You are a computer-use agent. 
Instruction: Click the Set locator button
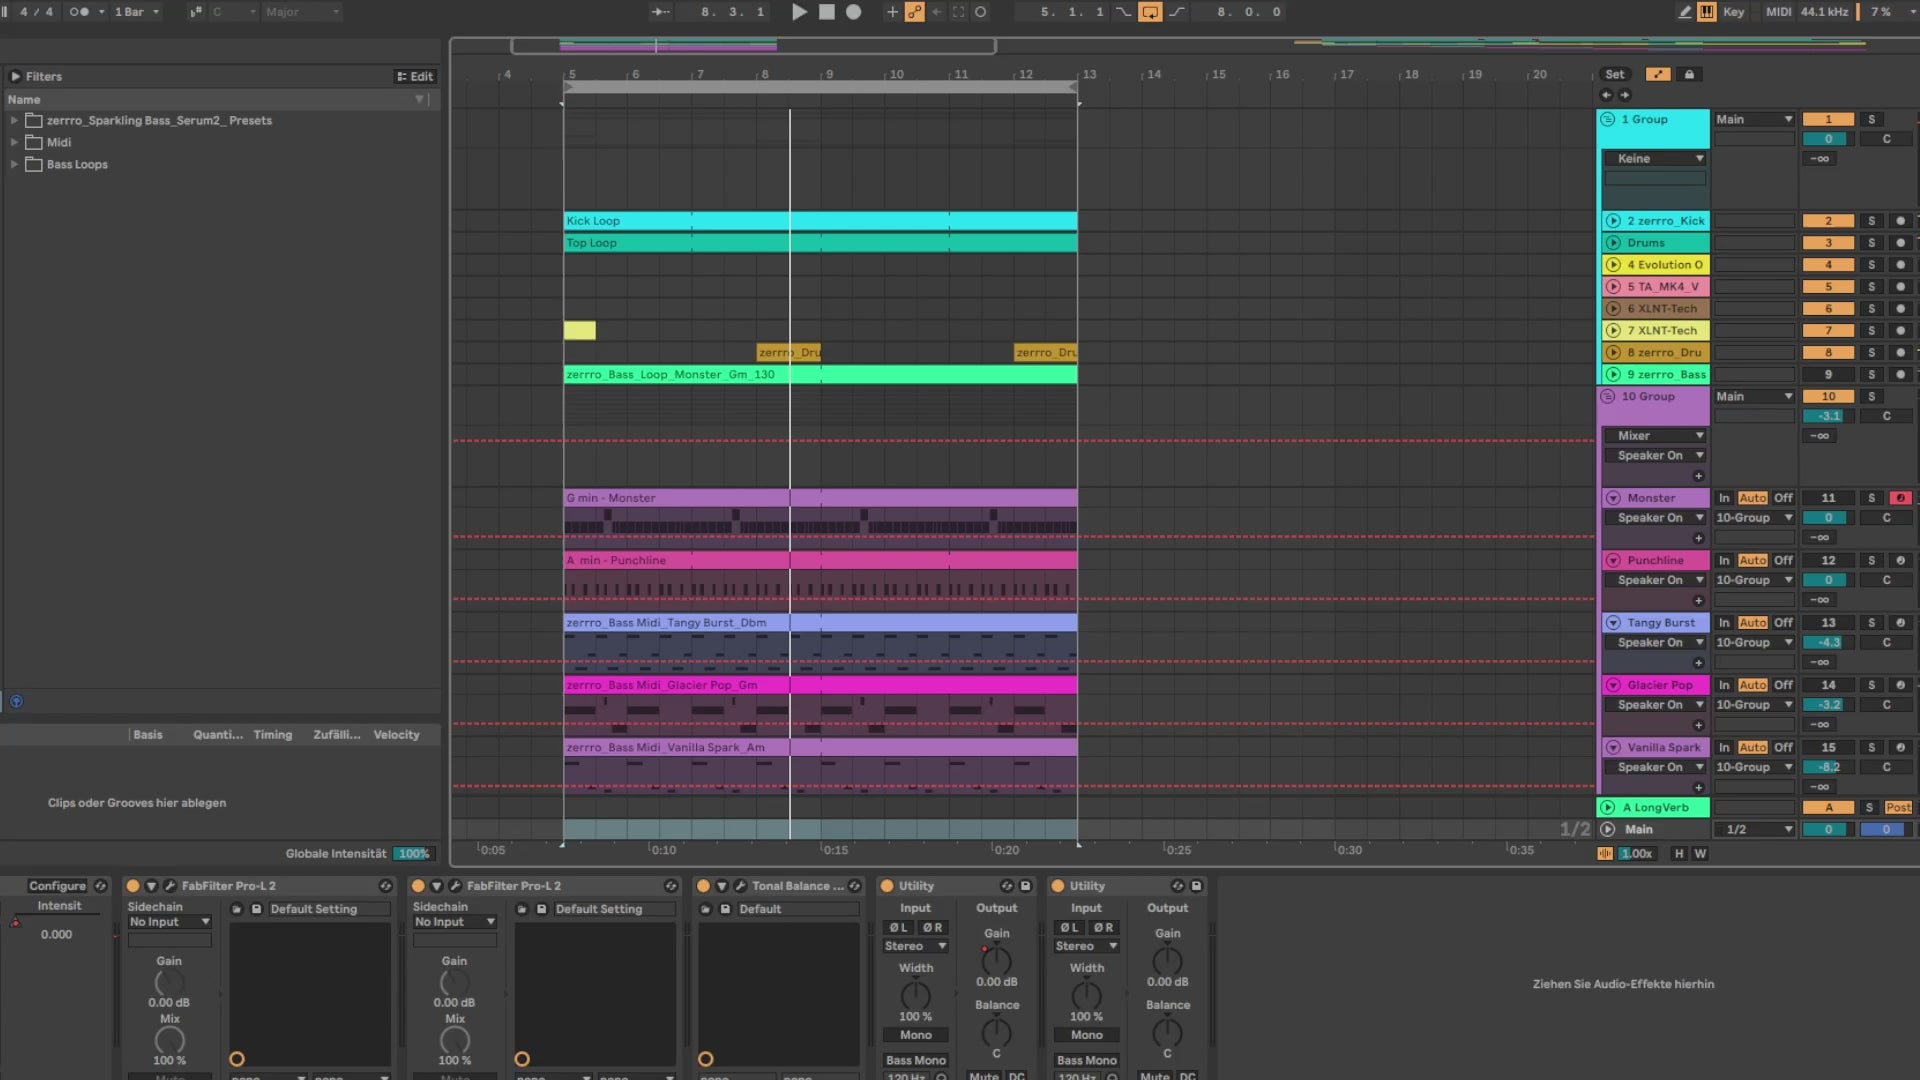click(1614, 75)
